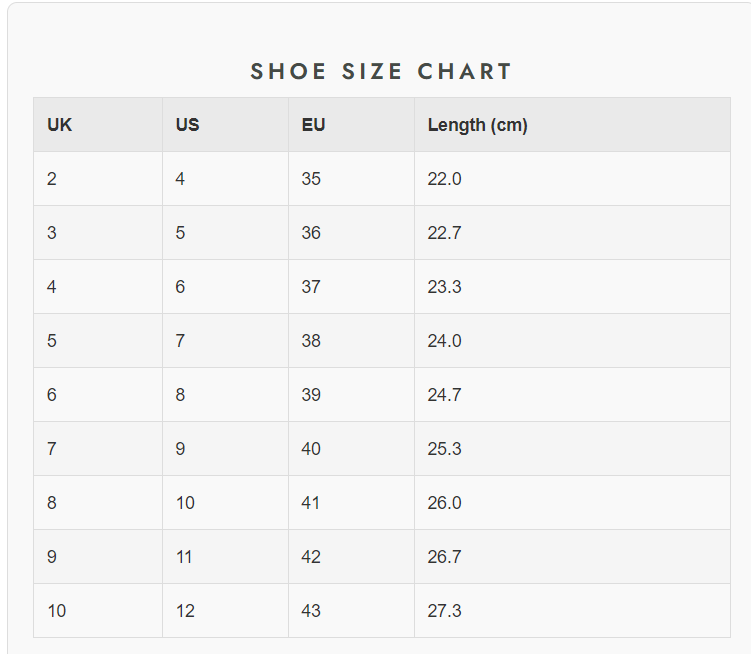Select EU size 35 cell
The image size is (751, 654).
tap(311, 179)
